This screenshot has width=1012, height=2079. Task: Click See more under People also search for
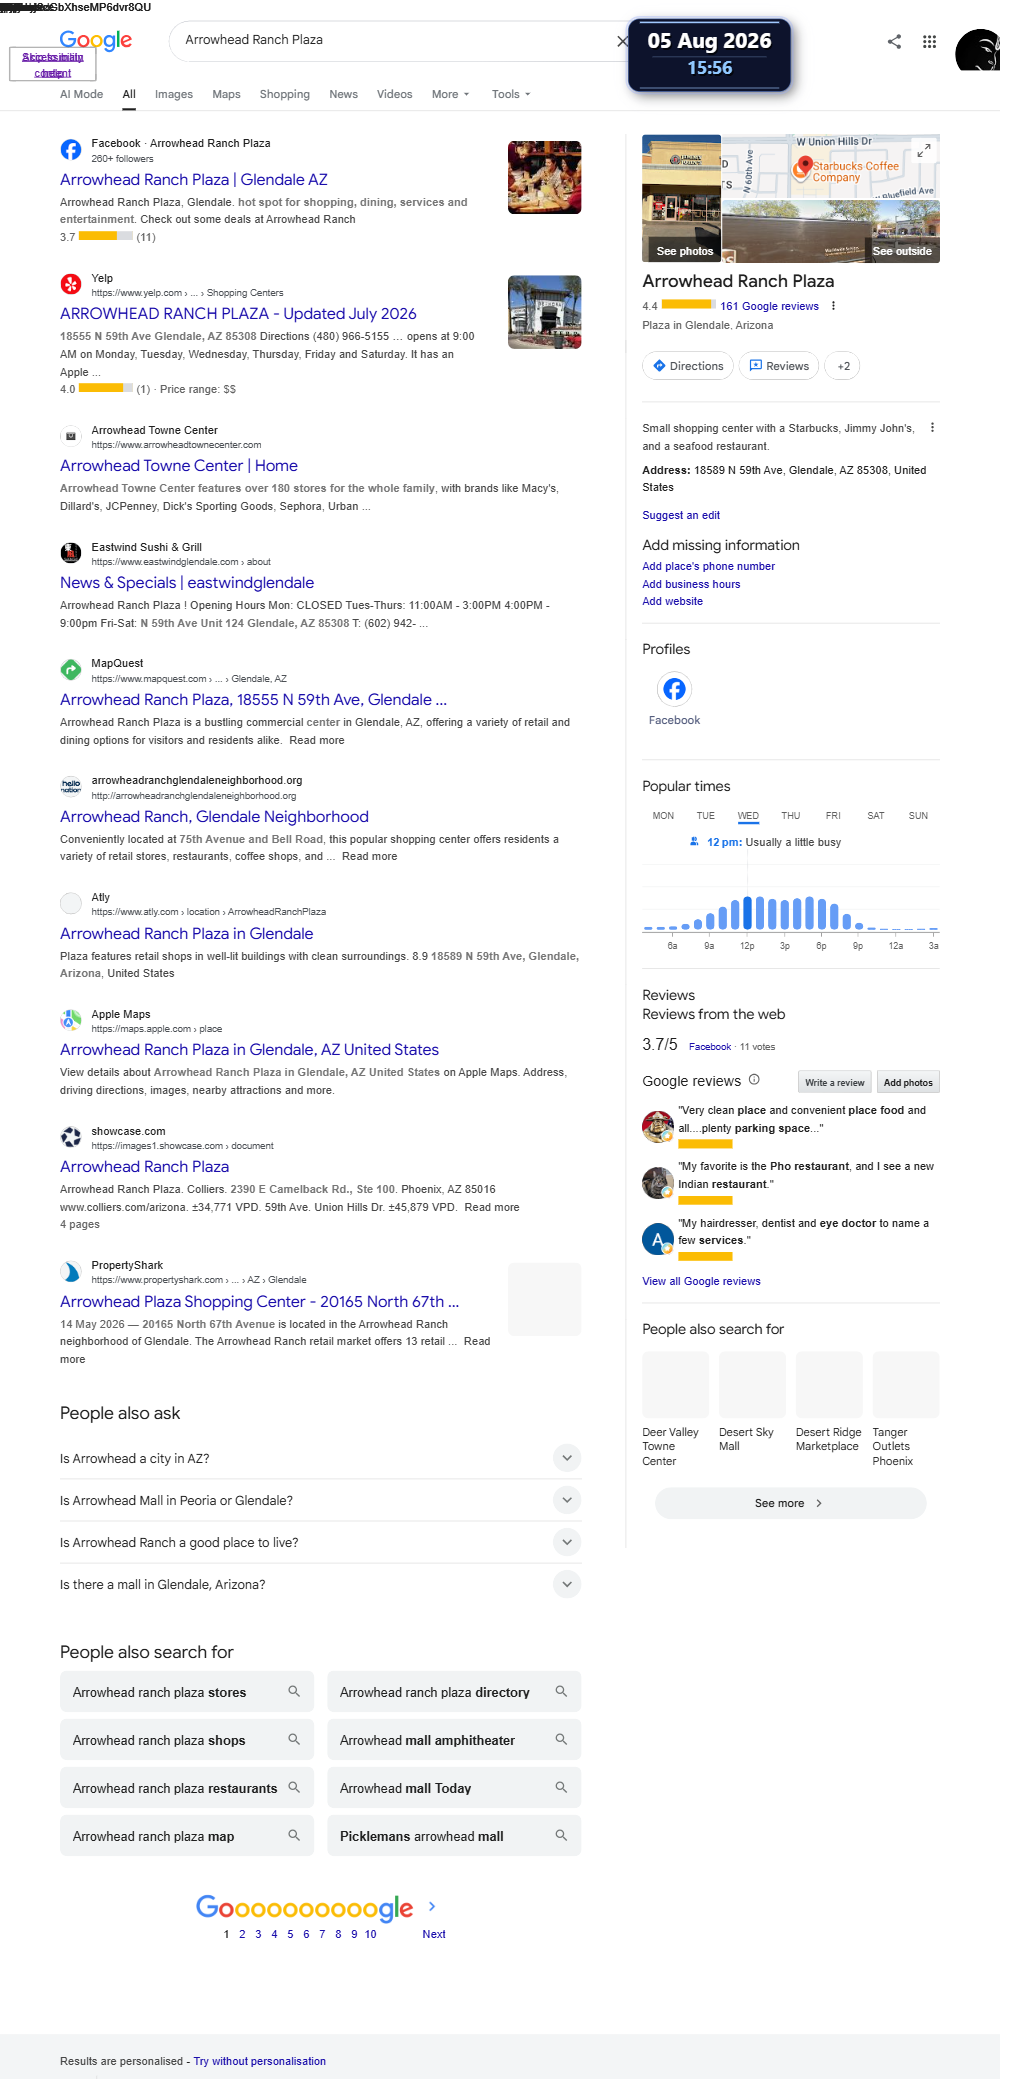coord(790,1503)
